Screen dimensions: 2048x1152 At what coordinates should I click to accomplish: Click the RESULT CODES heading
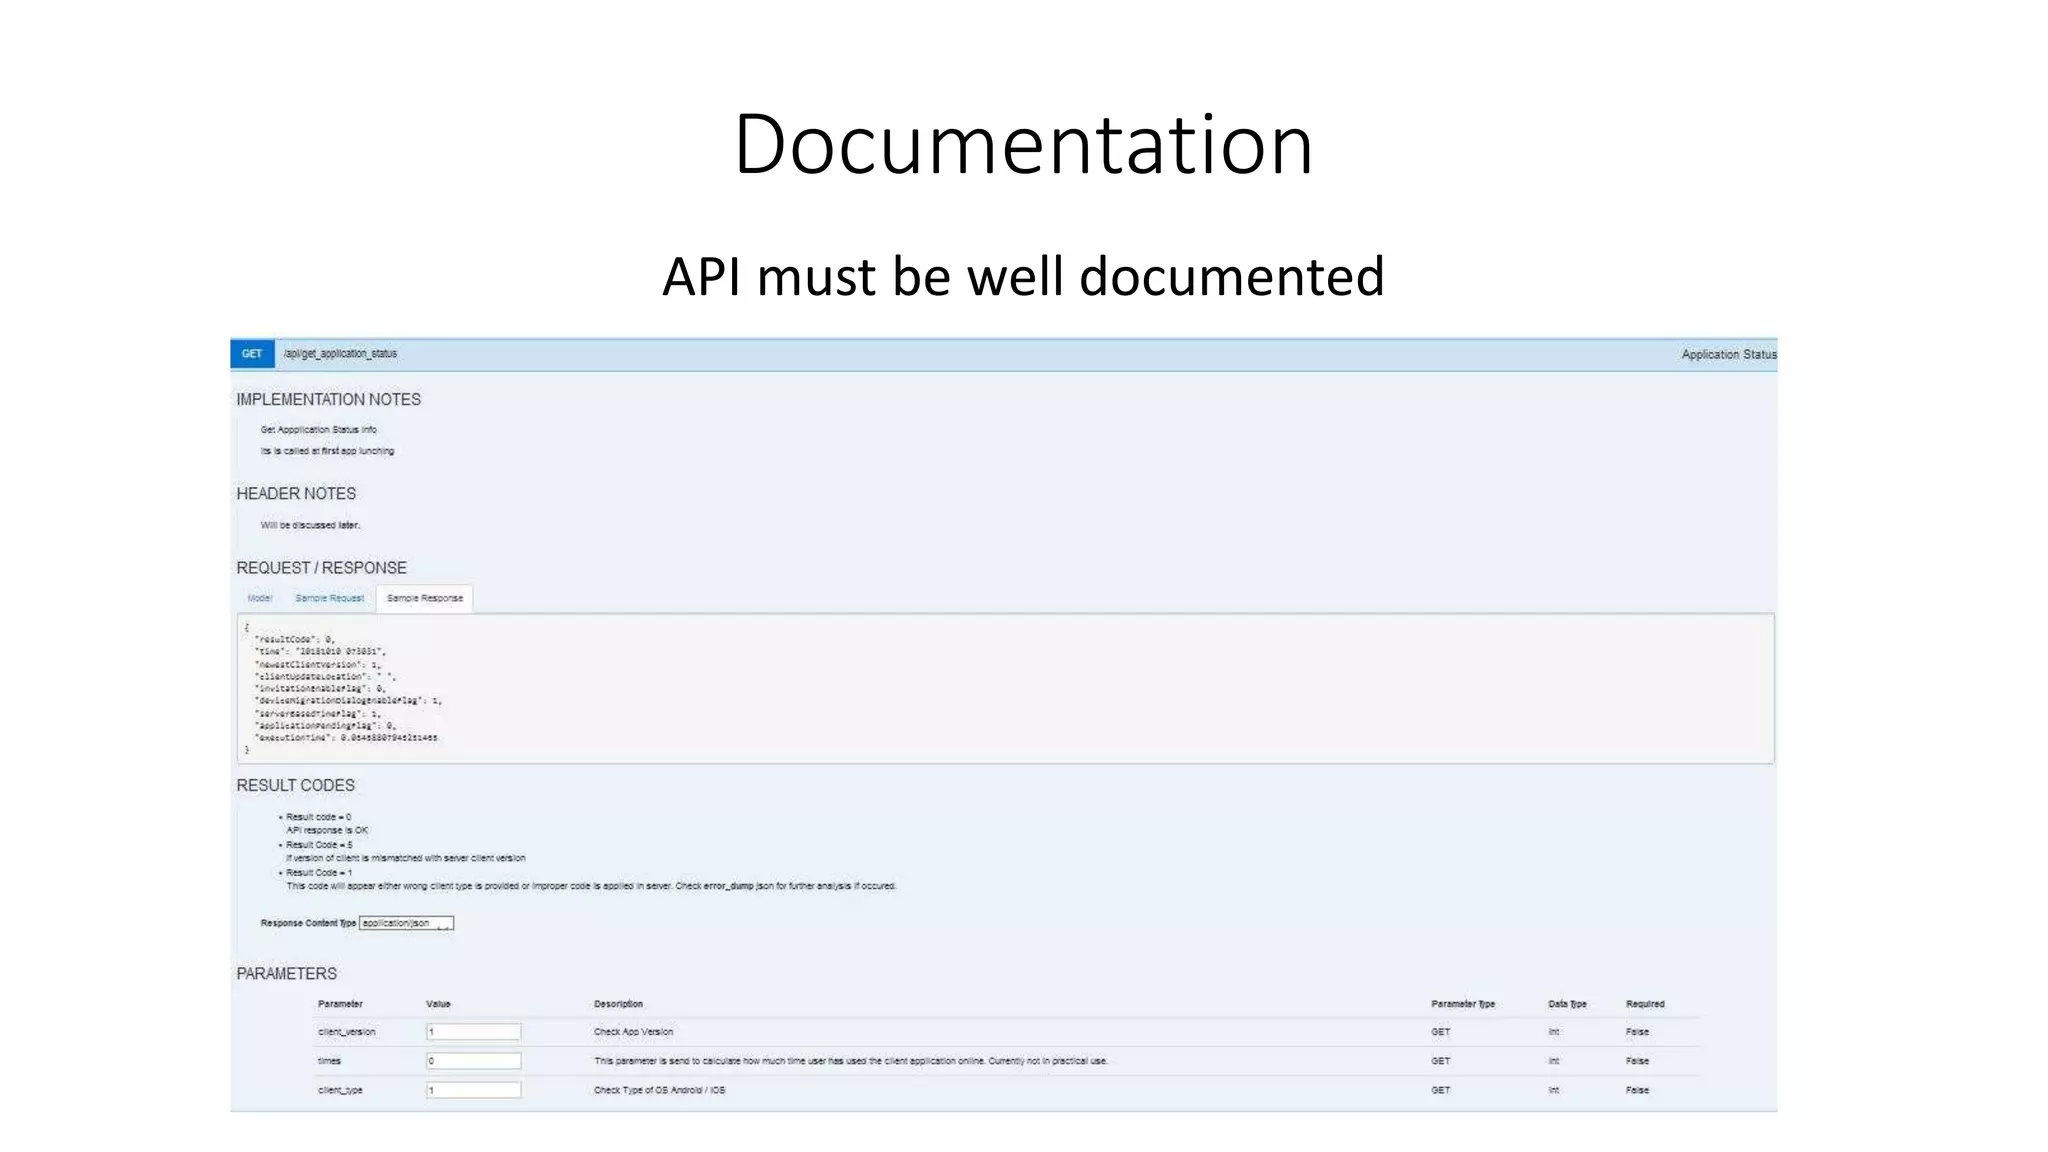pyautogui.click(x=296, y=785)
